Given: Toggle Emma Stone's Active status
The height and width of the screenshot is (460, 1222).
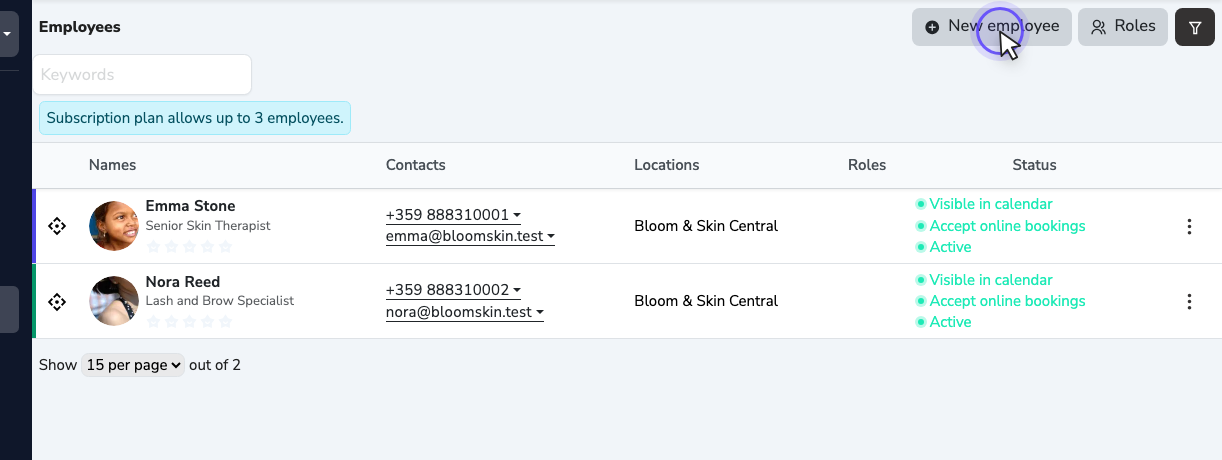Looking at the screenshot, I should point(943,247).
